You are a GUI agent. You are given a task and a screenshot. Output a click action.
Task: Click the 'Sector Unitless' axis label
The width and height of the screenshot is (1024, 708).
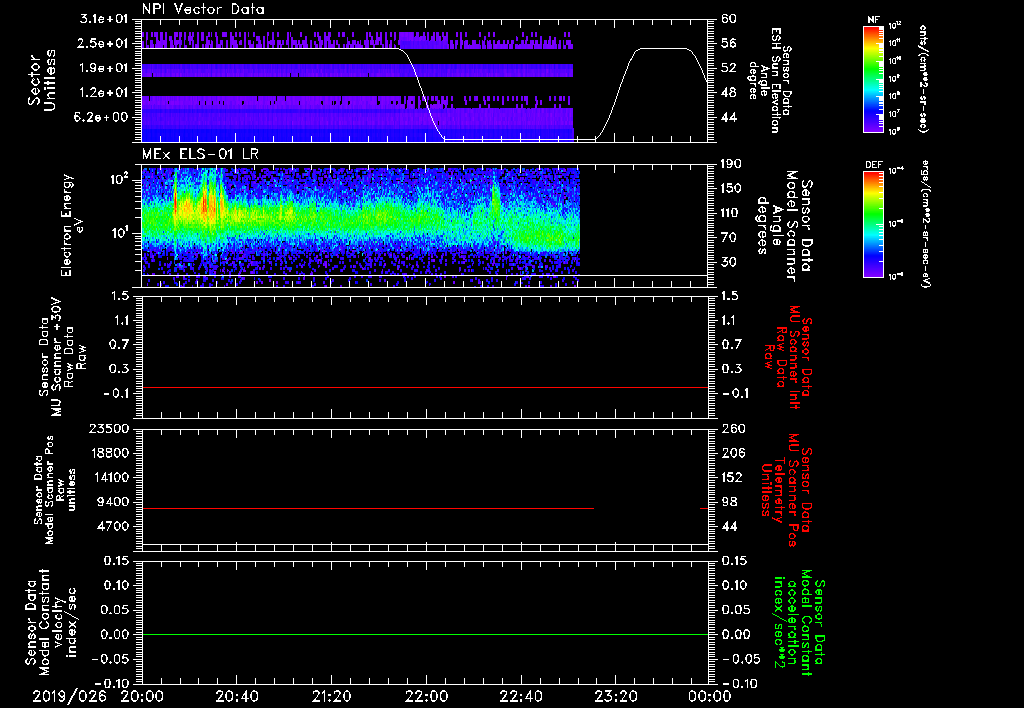coord(42,80)
